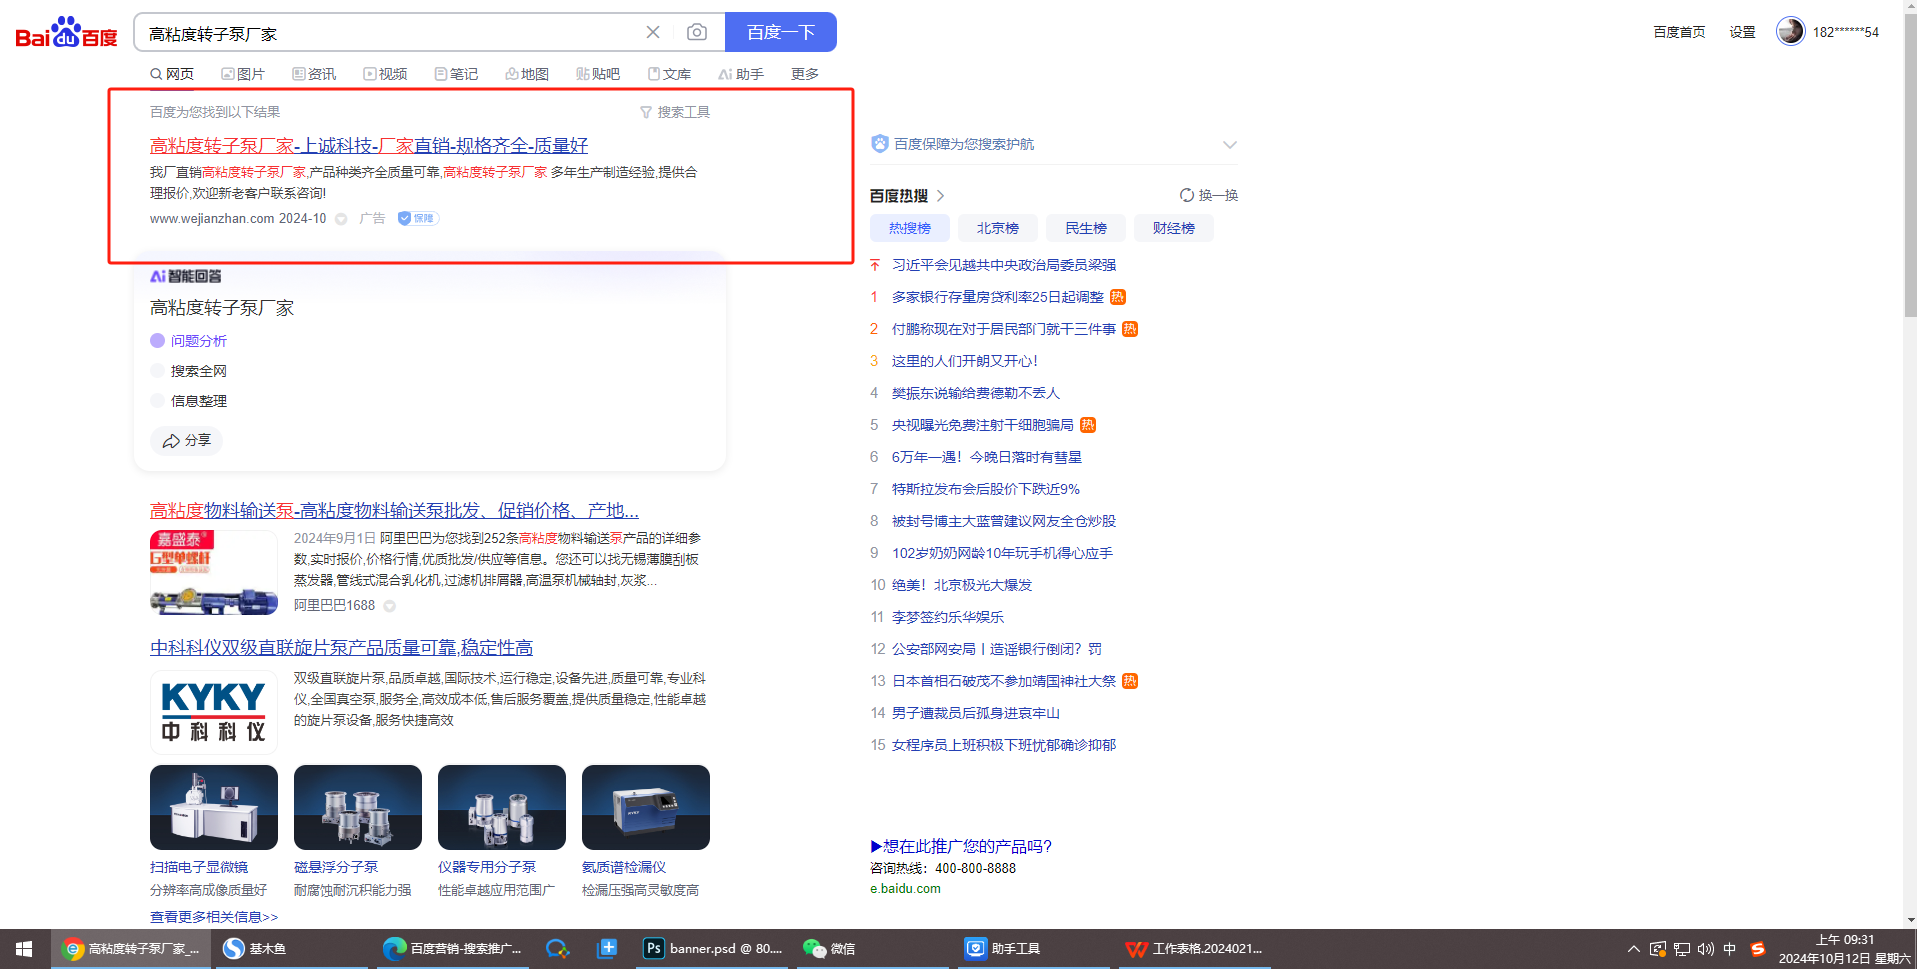
Task: Open the 搜索工具 filter options
Action: tap(675, 113)
